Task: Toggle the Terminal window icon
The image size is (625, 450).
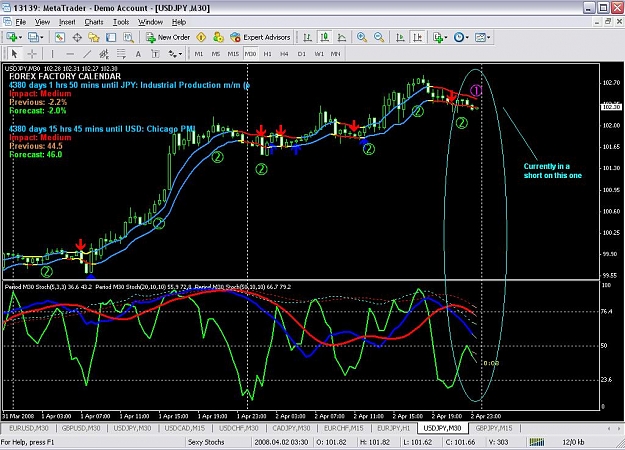Action: pos(111,37)
